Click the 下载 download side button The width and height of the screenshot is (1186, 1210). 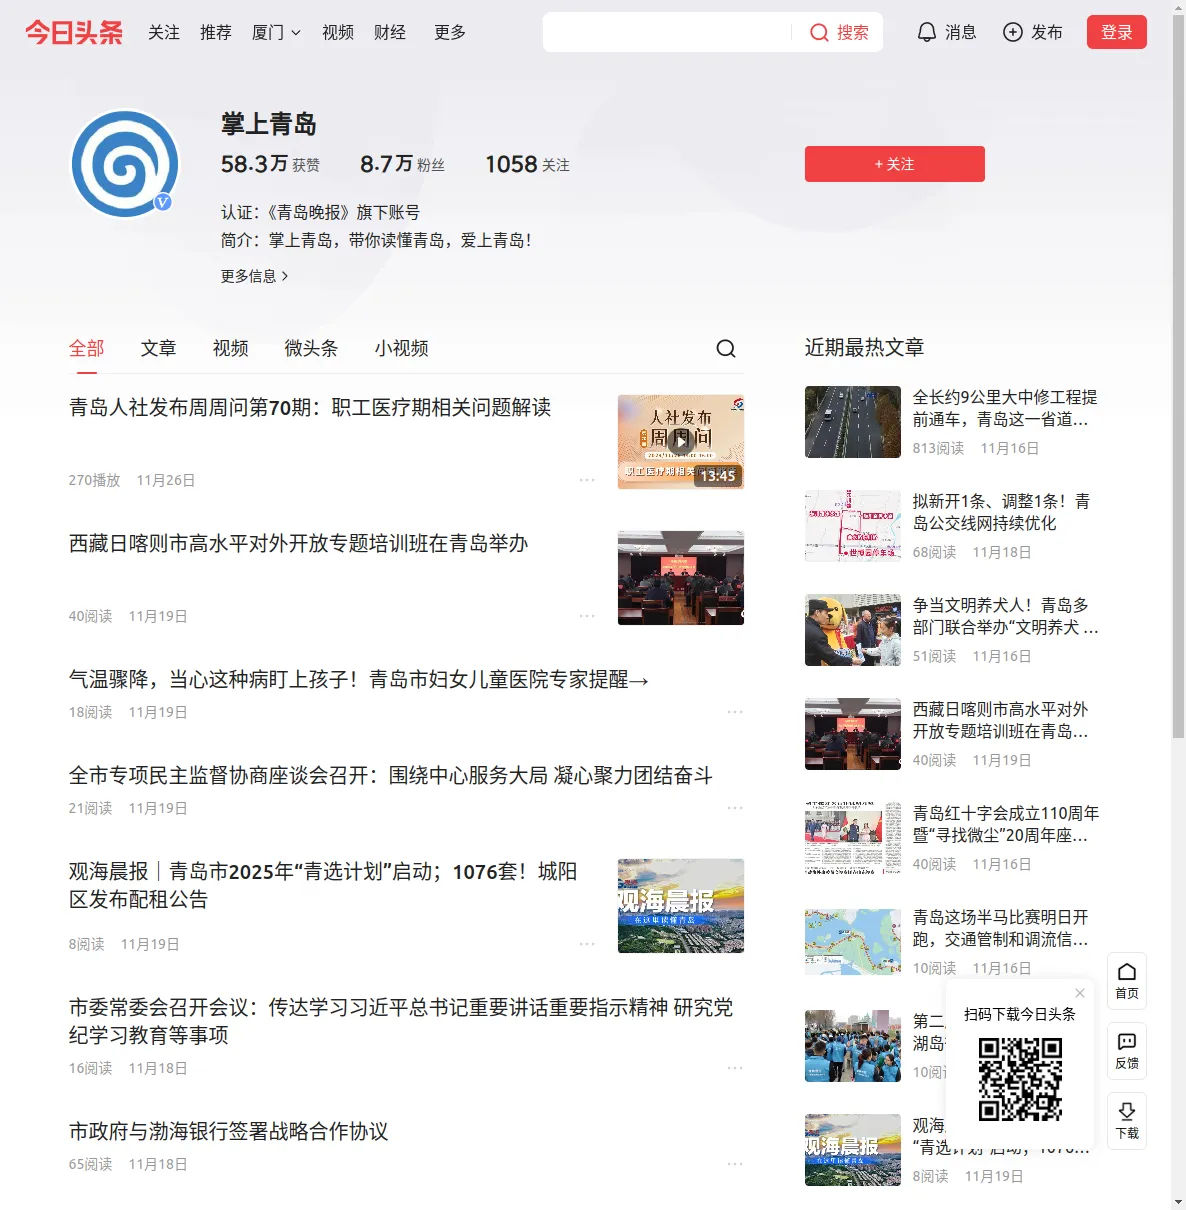coord(1127,1121)
